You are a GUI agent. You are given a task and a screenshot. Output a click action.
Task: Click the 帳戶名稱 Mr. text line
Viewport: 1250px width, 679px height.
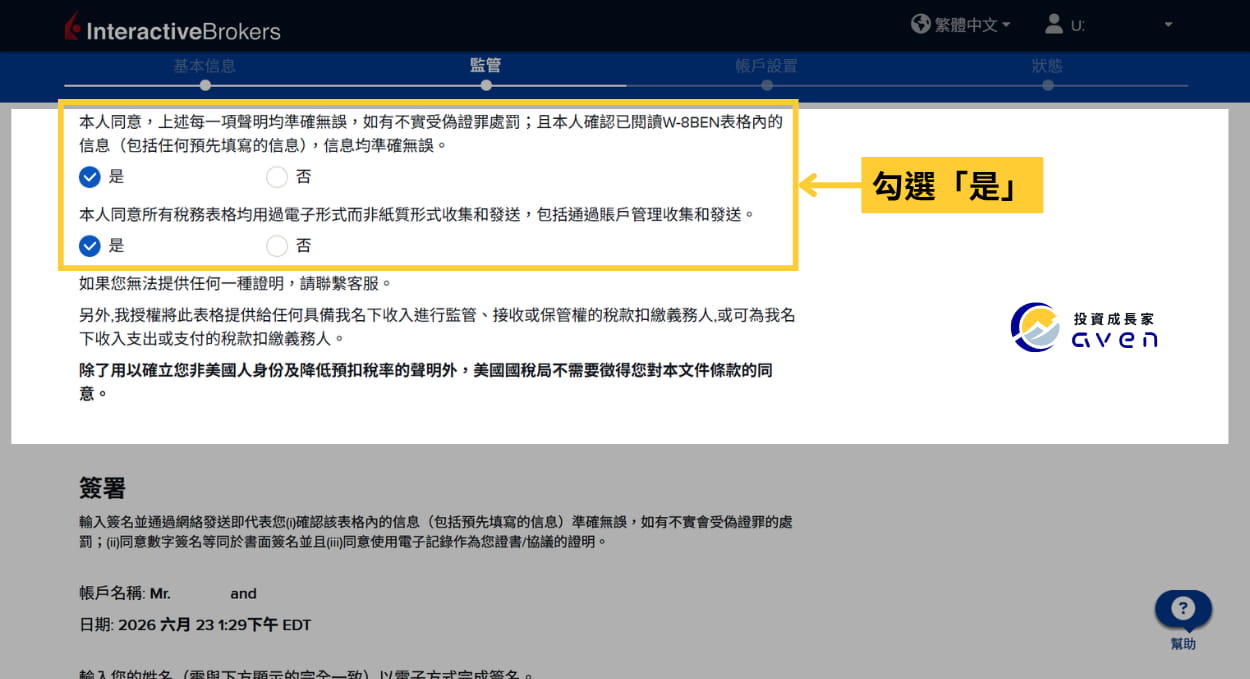pos(168,593)
